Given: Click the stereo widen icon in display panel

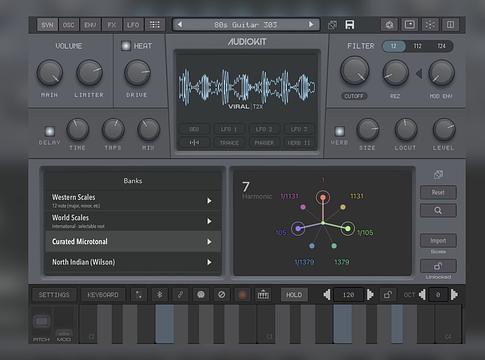Looking at the screenshot, I should click(194, 143).
